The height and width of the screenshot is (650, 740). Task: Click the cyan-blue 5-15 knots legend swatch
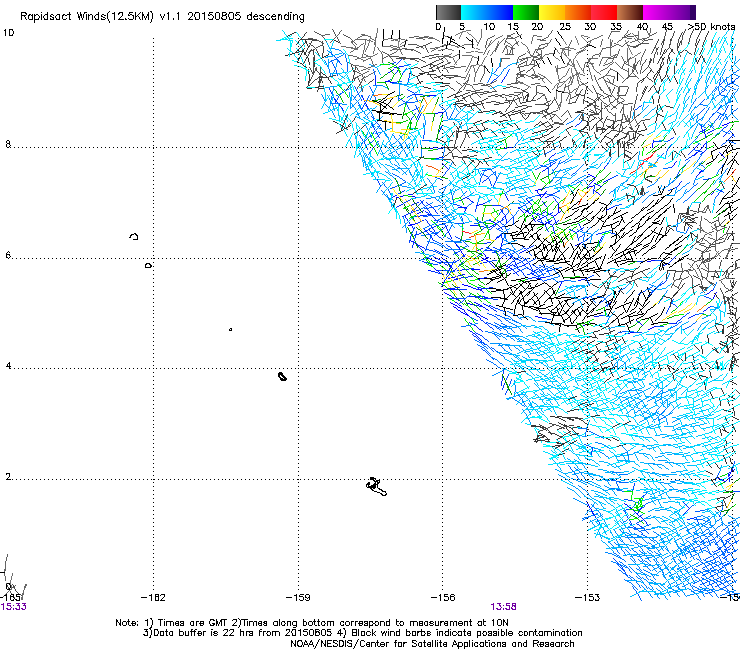(487, 12)
